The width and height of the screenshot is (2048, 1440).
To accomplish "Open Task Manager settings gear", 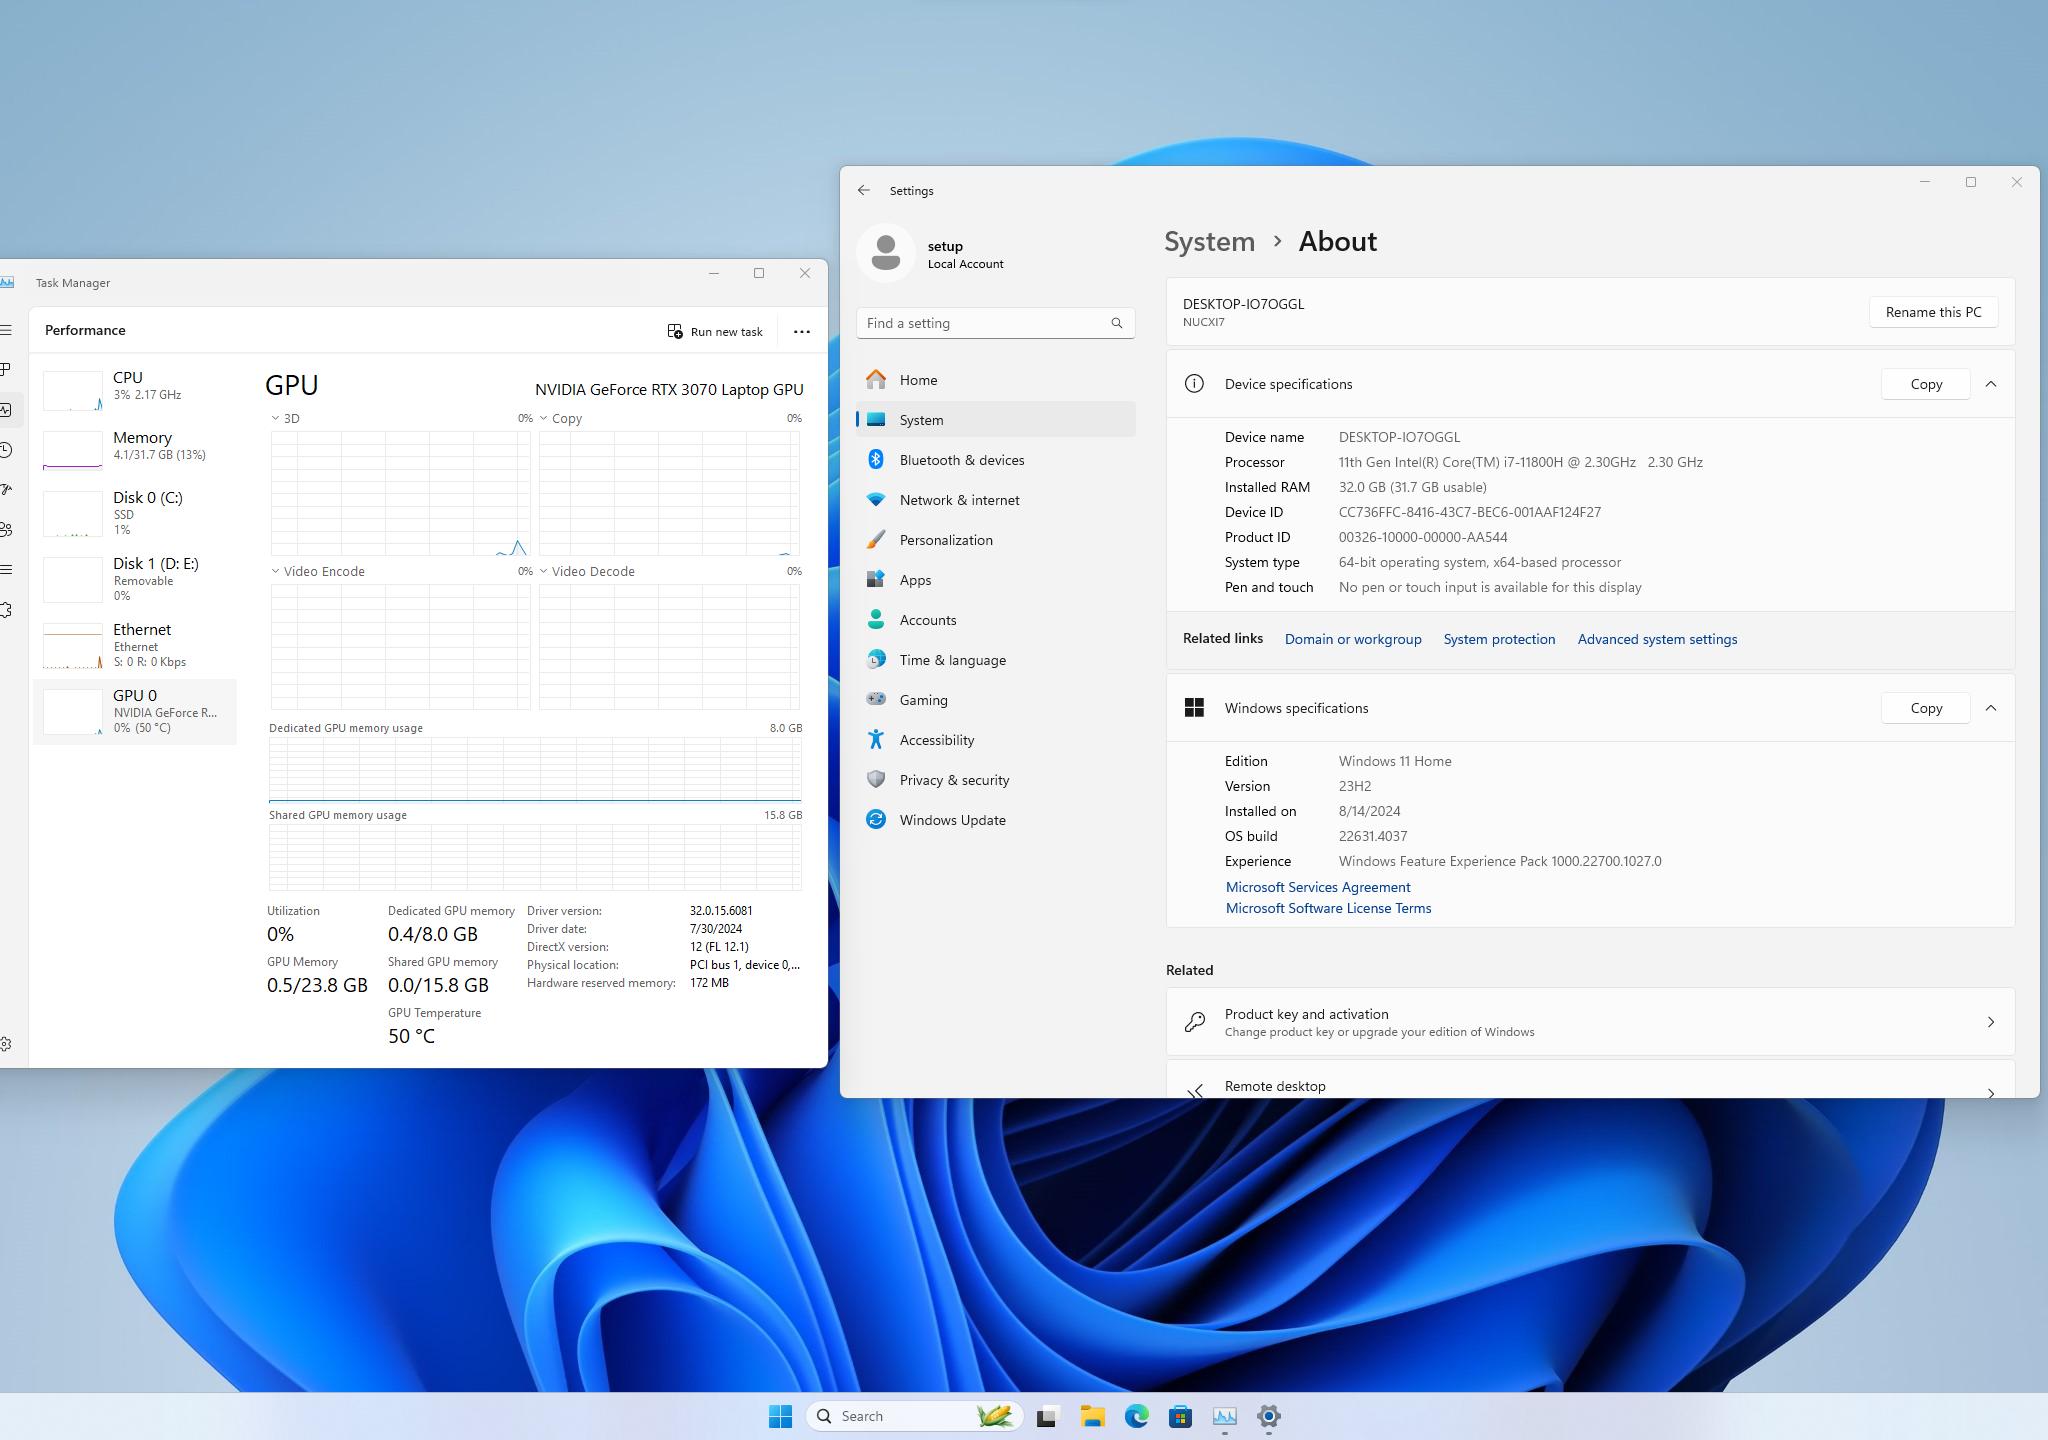I will [x=6, y=1044].
